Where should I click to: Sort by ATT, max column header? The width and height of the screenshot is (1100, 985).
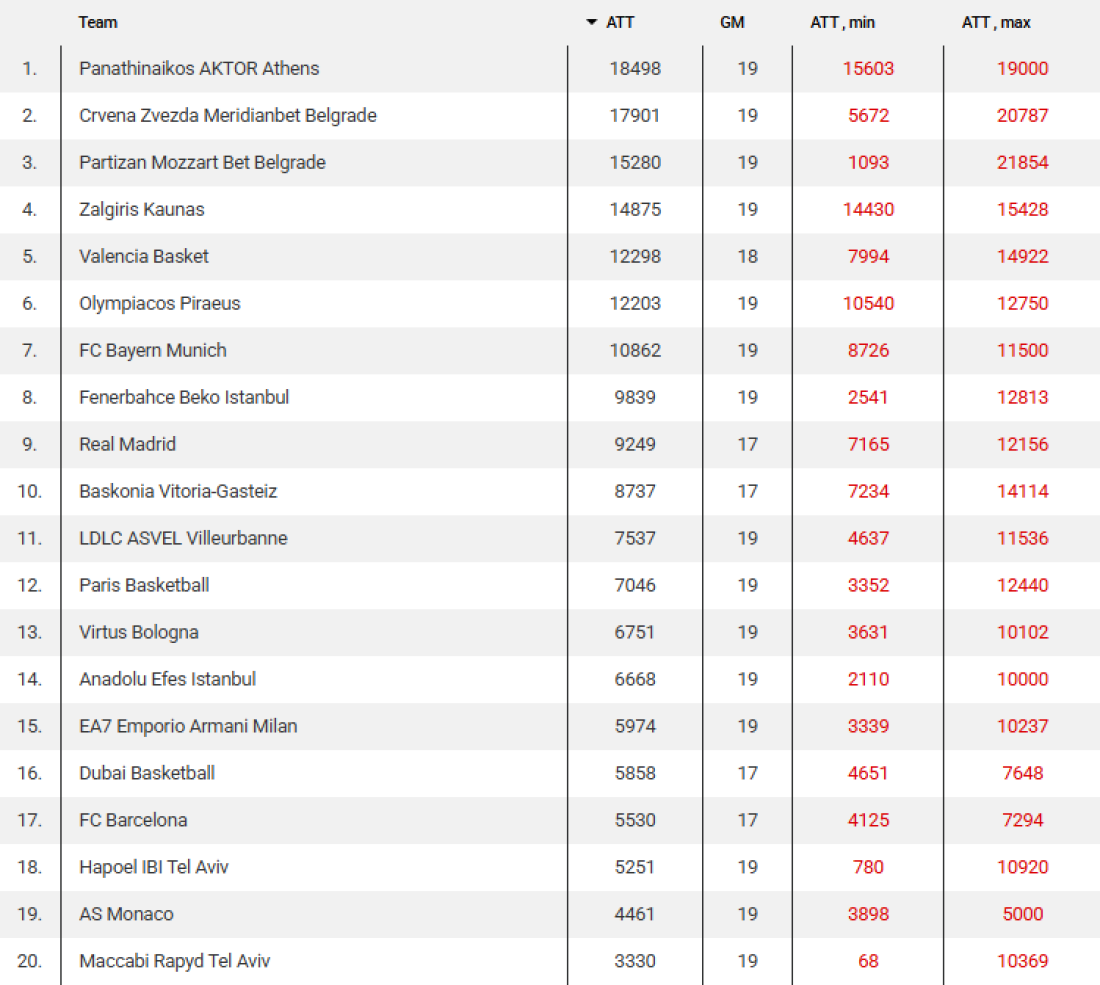pyautogui.click(x=996, y=22)
